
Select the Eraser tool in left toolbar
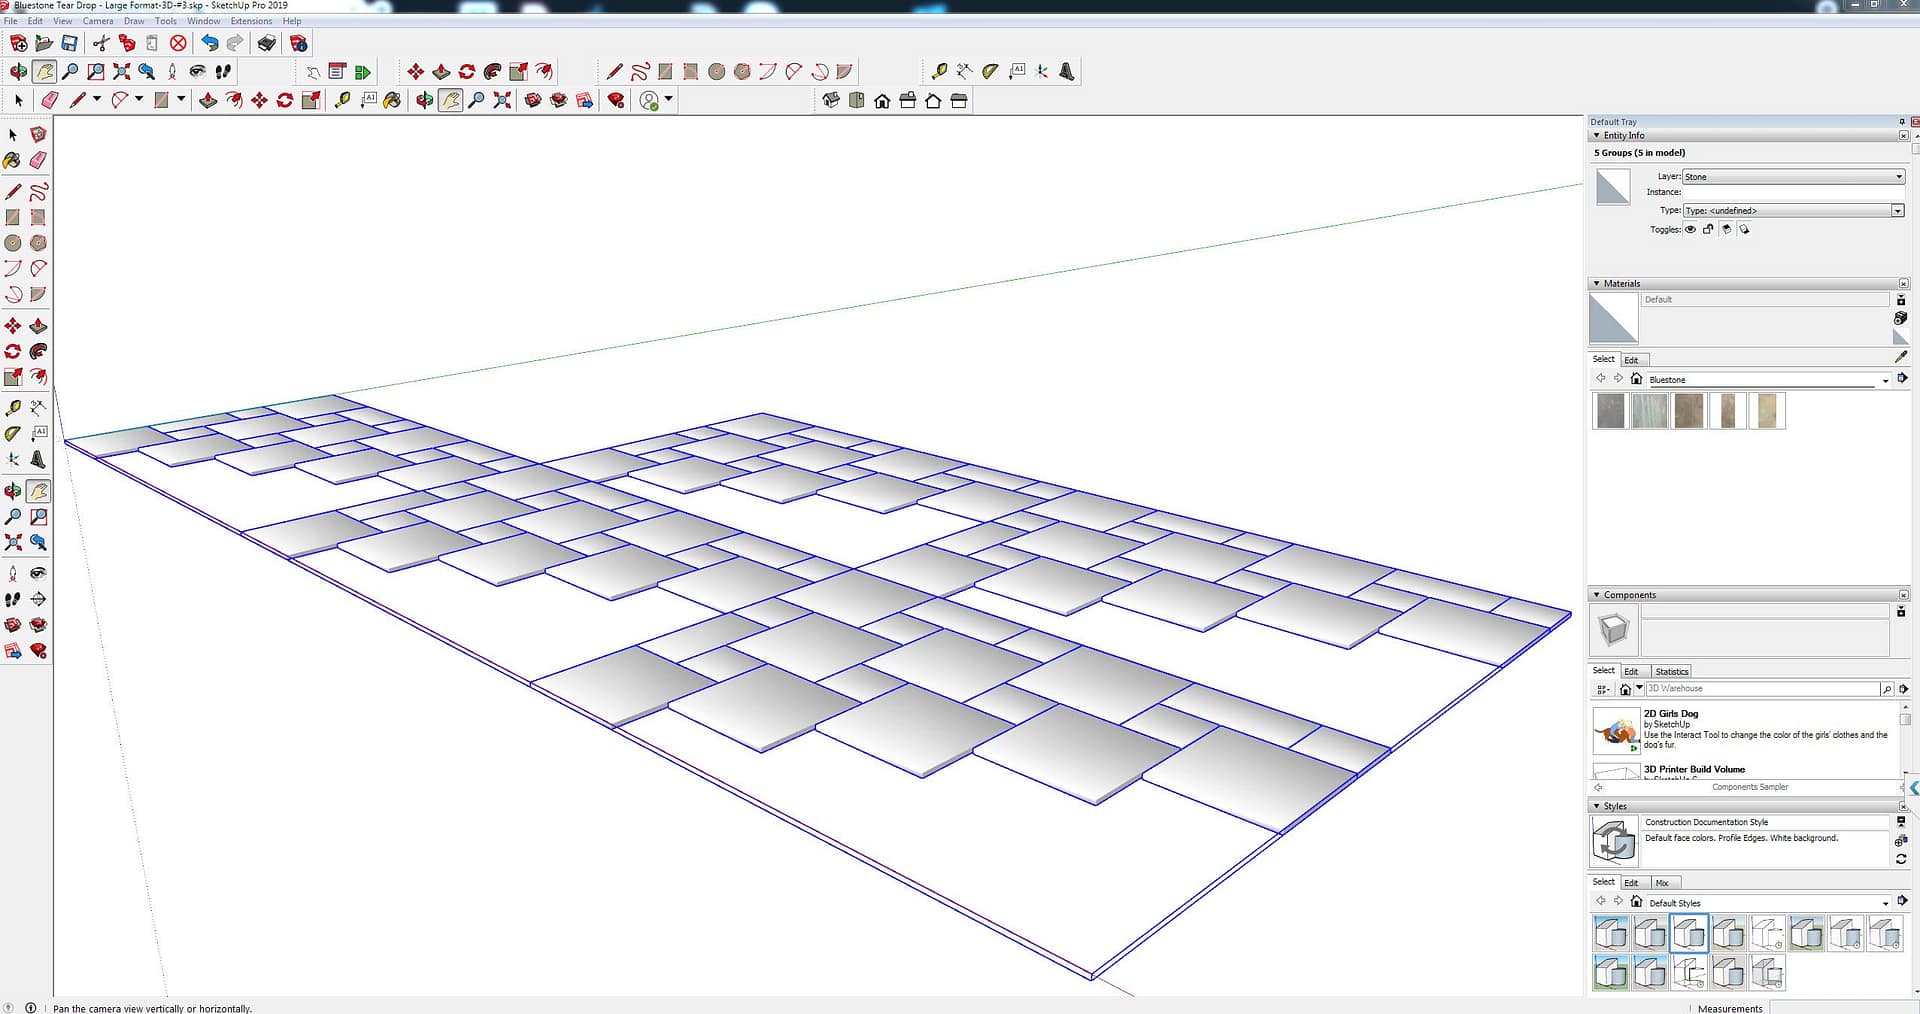[38, 161]
